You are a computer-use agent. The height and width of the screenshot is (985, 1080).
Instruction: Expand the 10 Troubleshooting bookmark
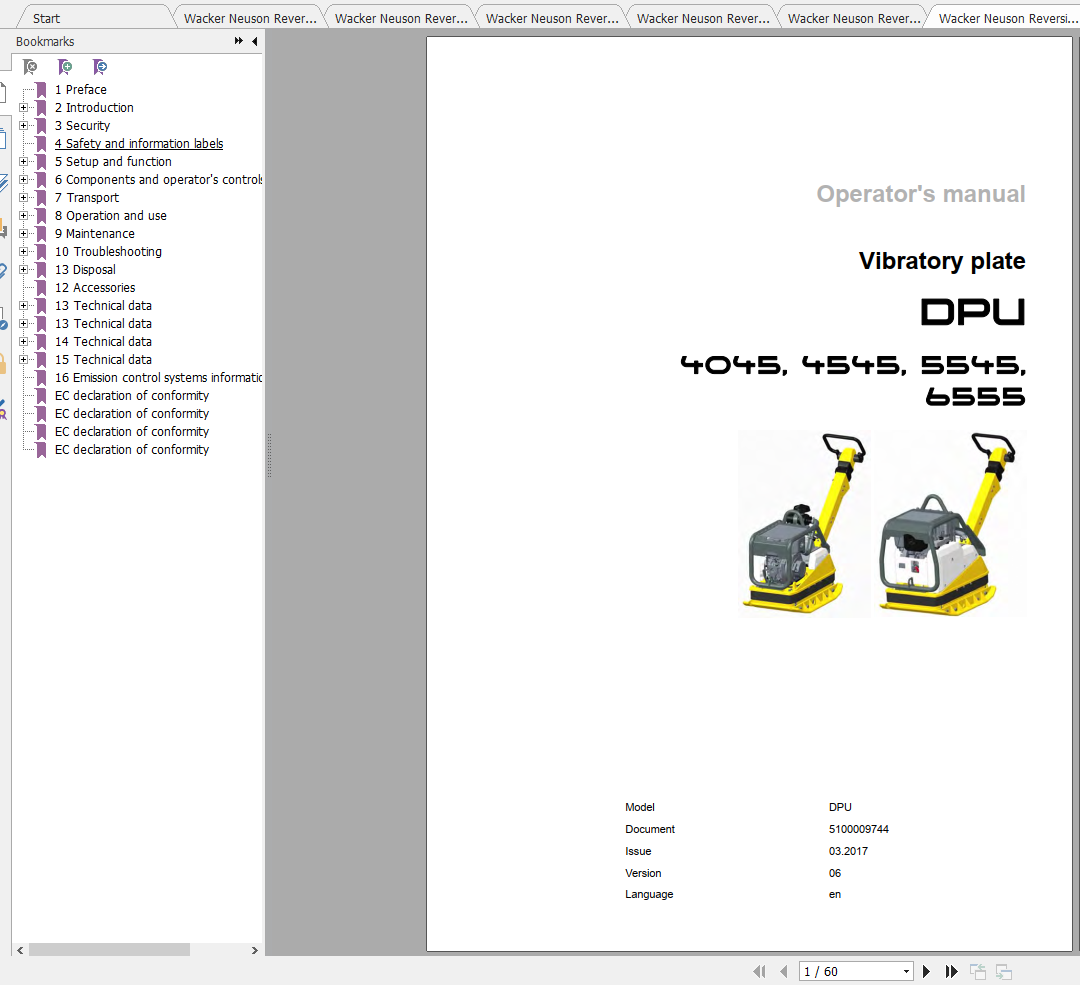tap(23, 251)
